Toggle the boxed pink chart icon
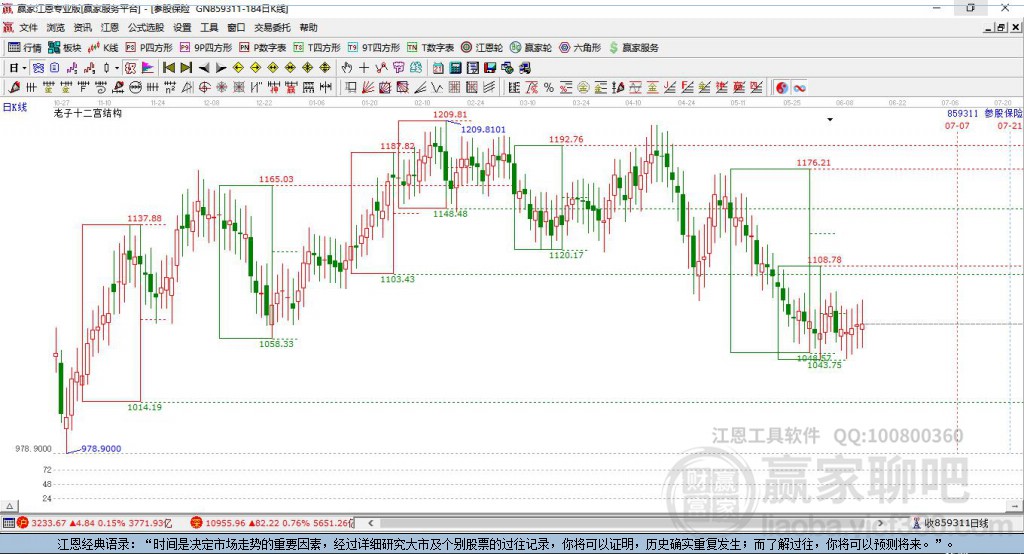 [x=131, y=68]
